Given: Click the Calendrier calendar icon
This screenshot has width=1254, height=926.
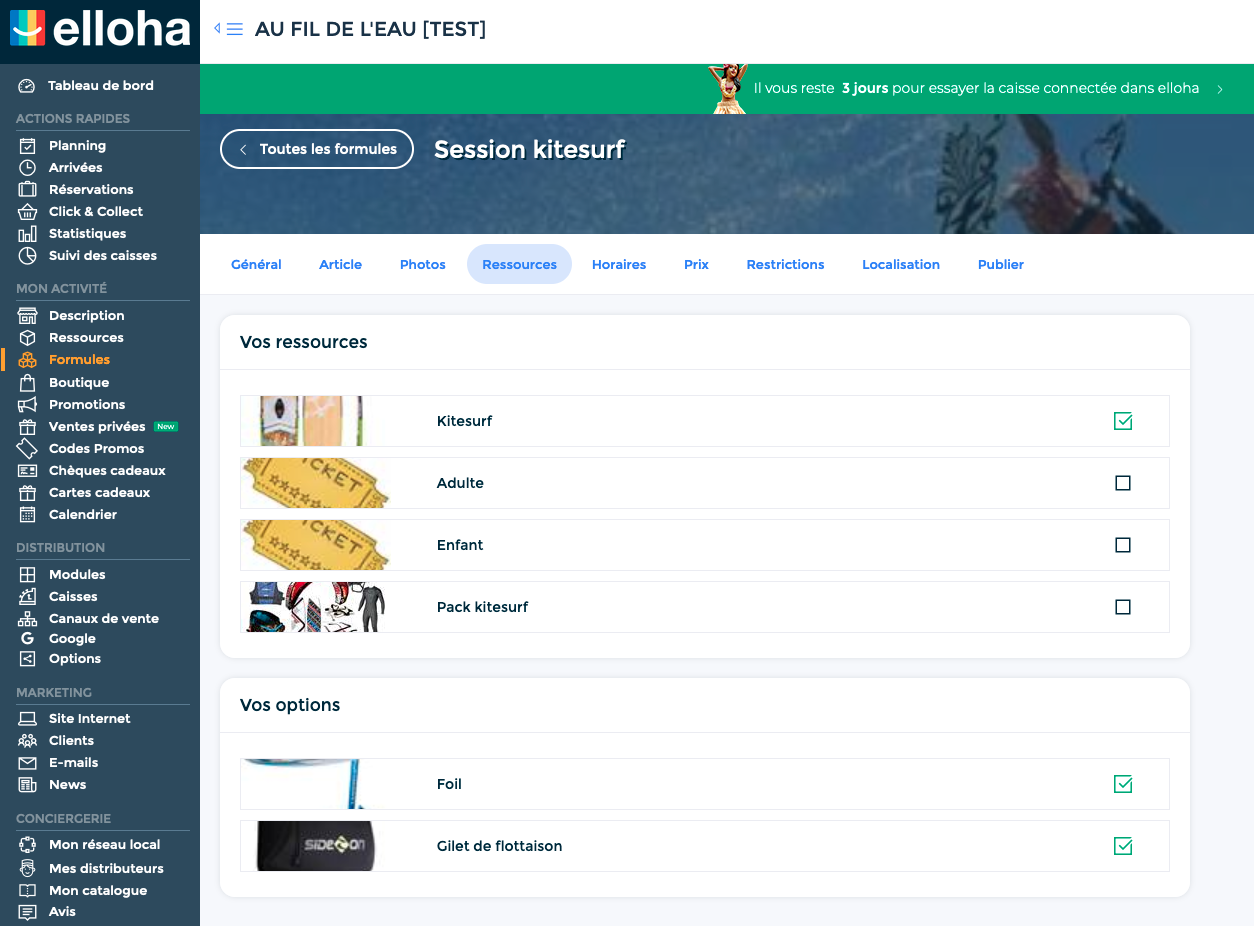Looking at the screenshot, I should coord(28,515).
